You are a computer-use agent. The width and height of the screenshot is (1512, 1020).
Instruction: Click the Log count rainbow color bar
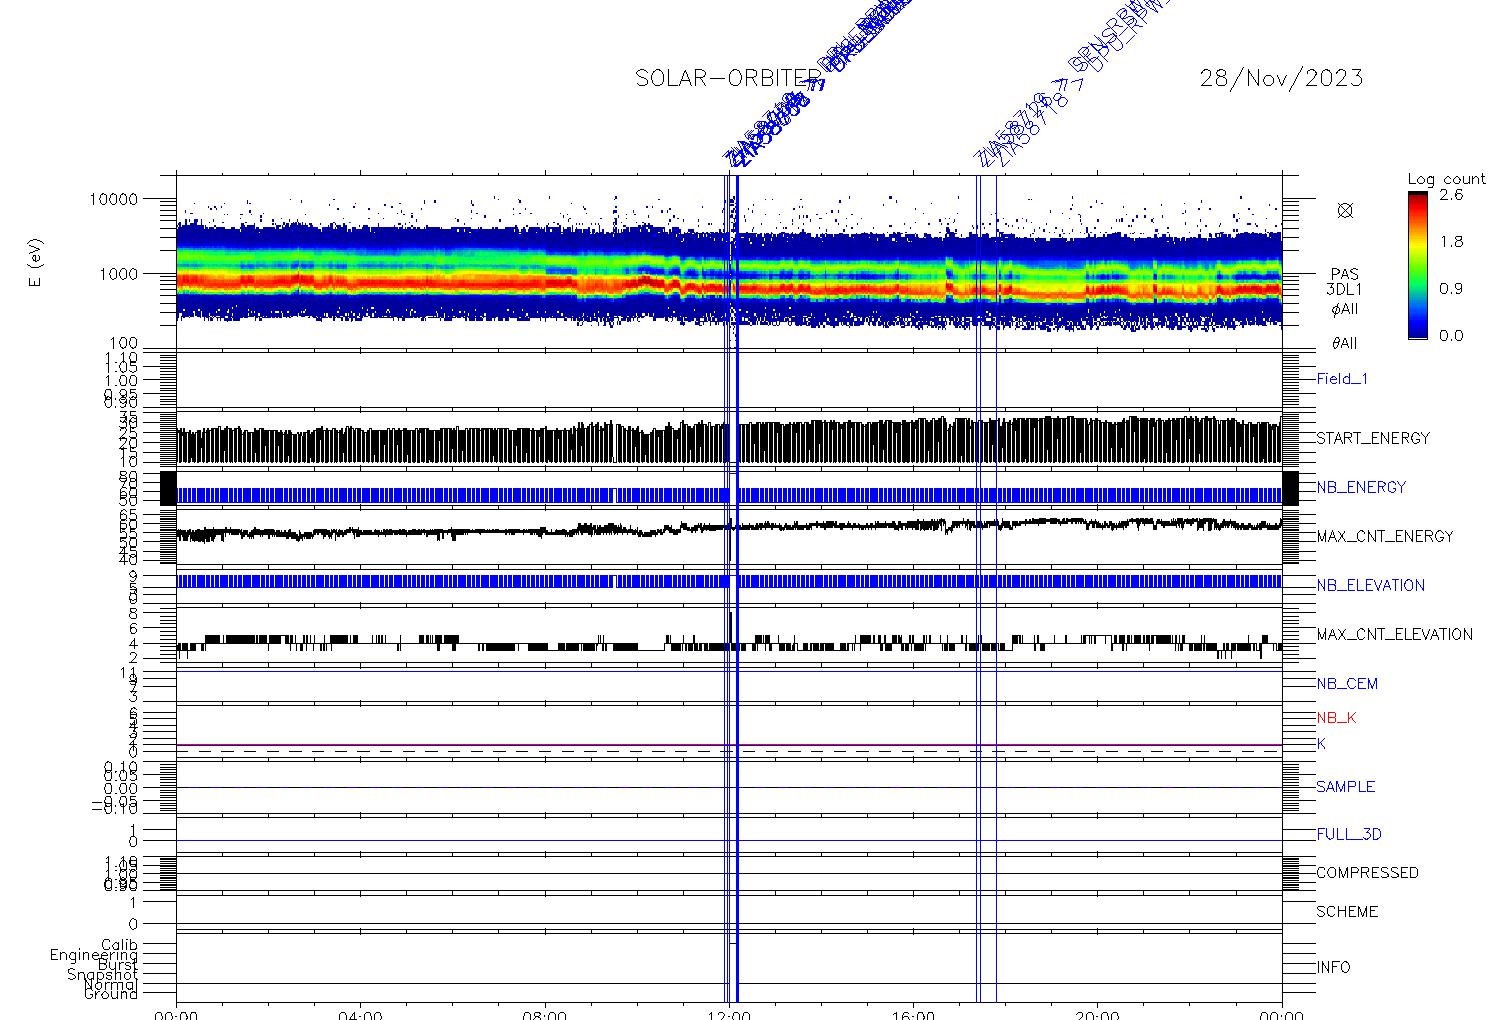click(1418, 265)
